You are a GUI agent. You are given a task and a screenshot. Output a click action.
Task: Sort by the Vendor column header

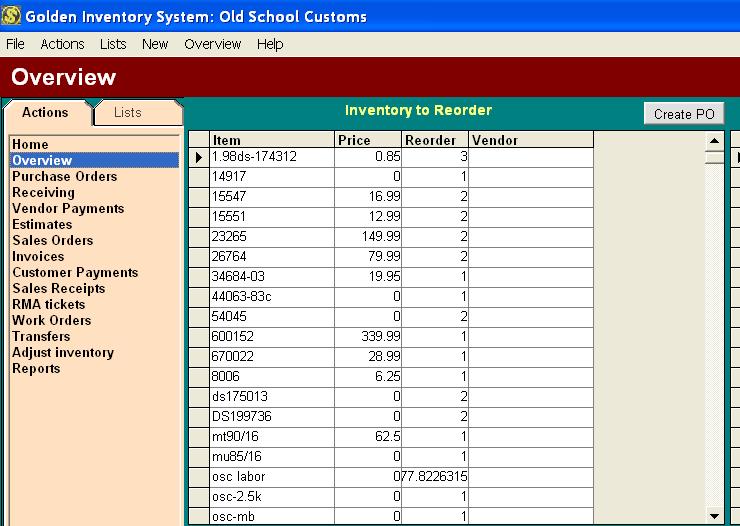pos(531,140)
